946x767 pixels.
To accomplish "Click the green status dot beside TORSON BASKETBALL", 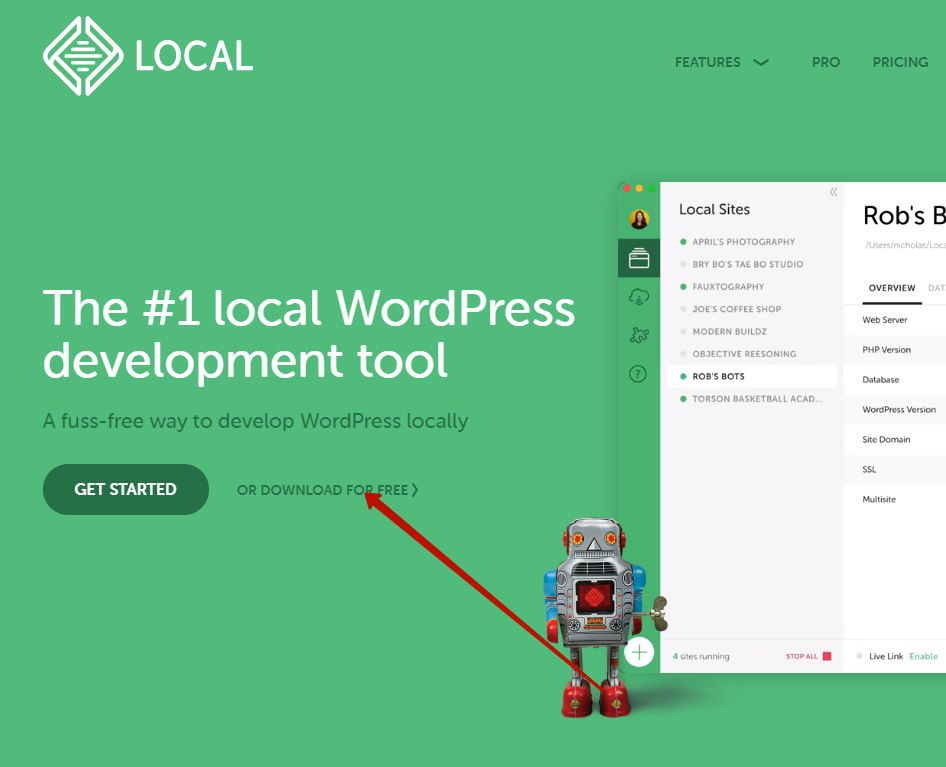I will 683,398.
